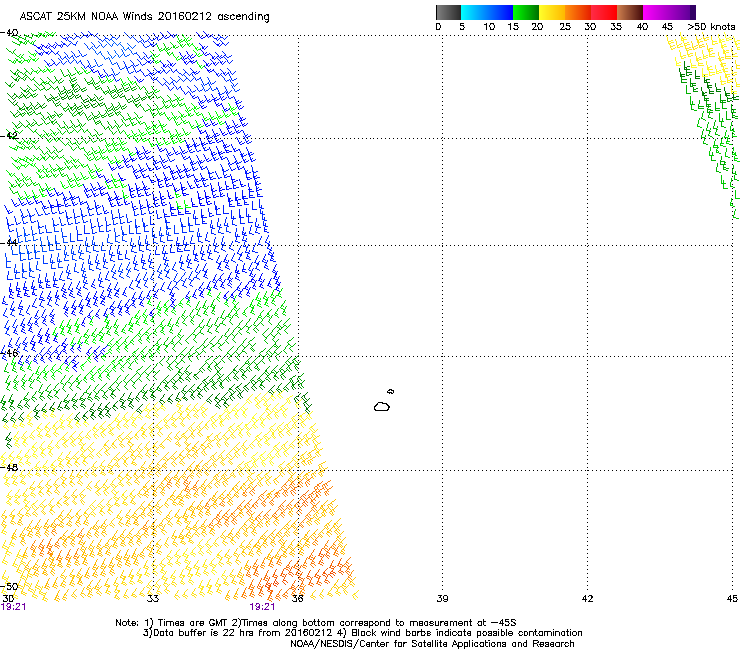Click the "42" longitude label on bottom axis

click(x=587, y=599)
